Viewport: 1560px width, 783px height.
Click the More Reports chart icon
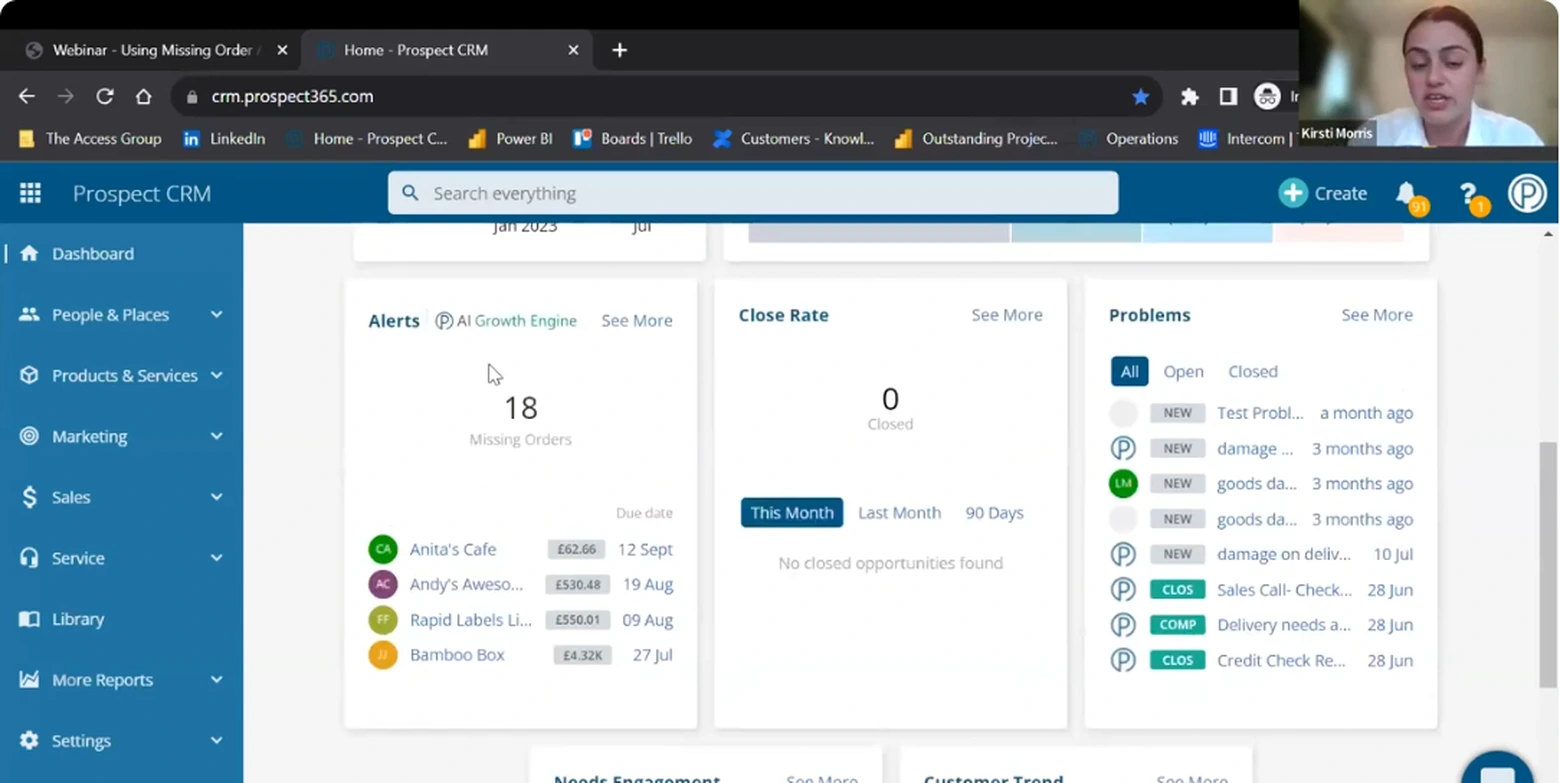(x=29, y=680)
